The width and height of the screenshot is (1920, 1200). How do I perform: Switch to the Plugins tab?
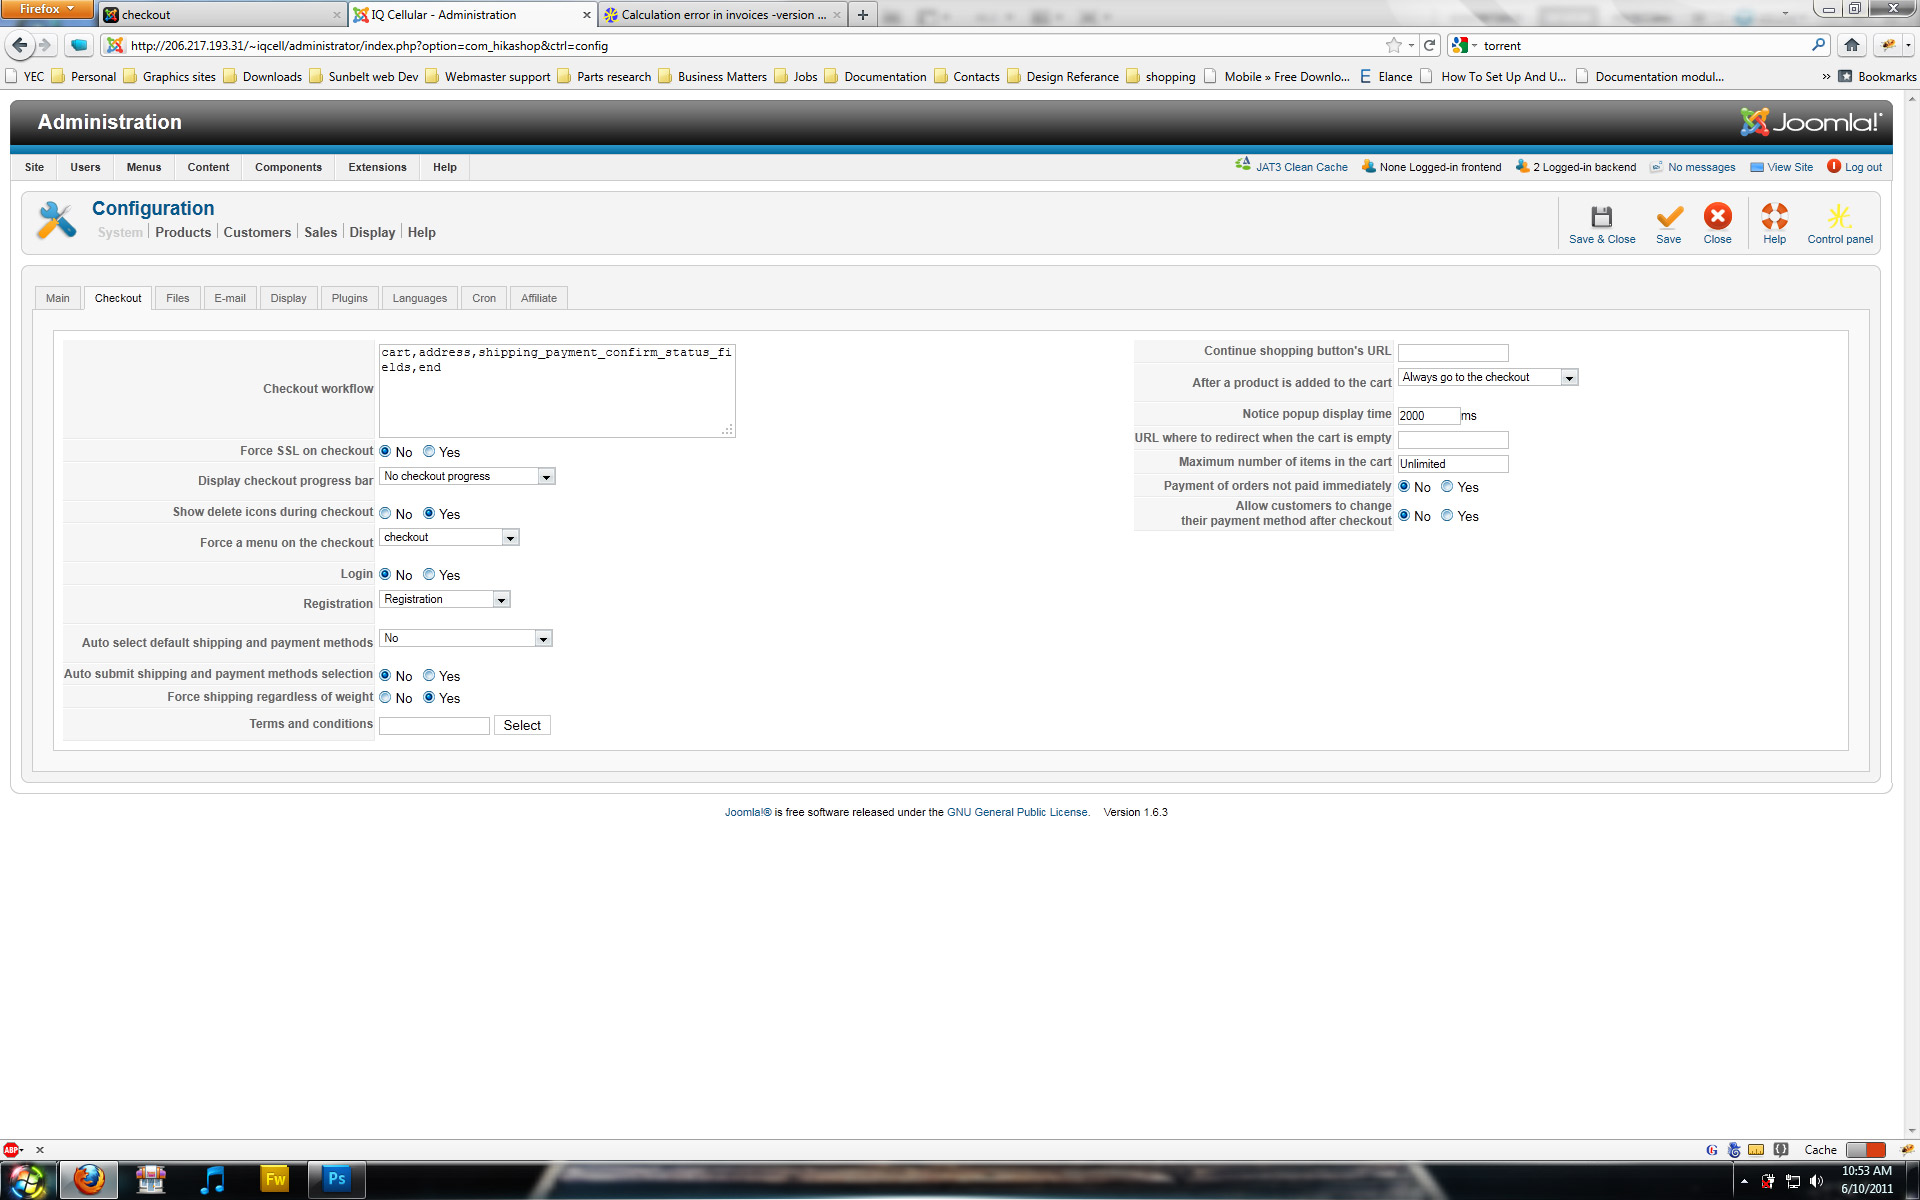coord(349,298)
